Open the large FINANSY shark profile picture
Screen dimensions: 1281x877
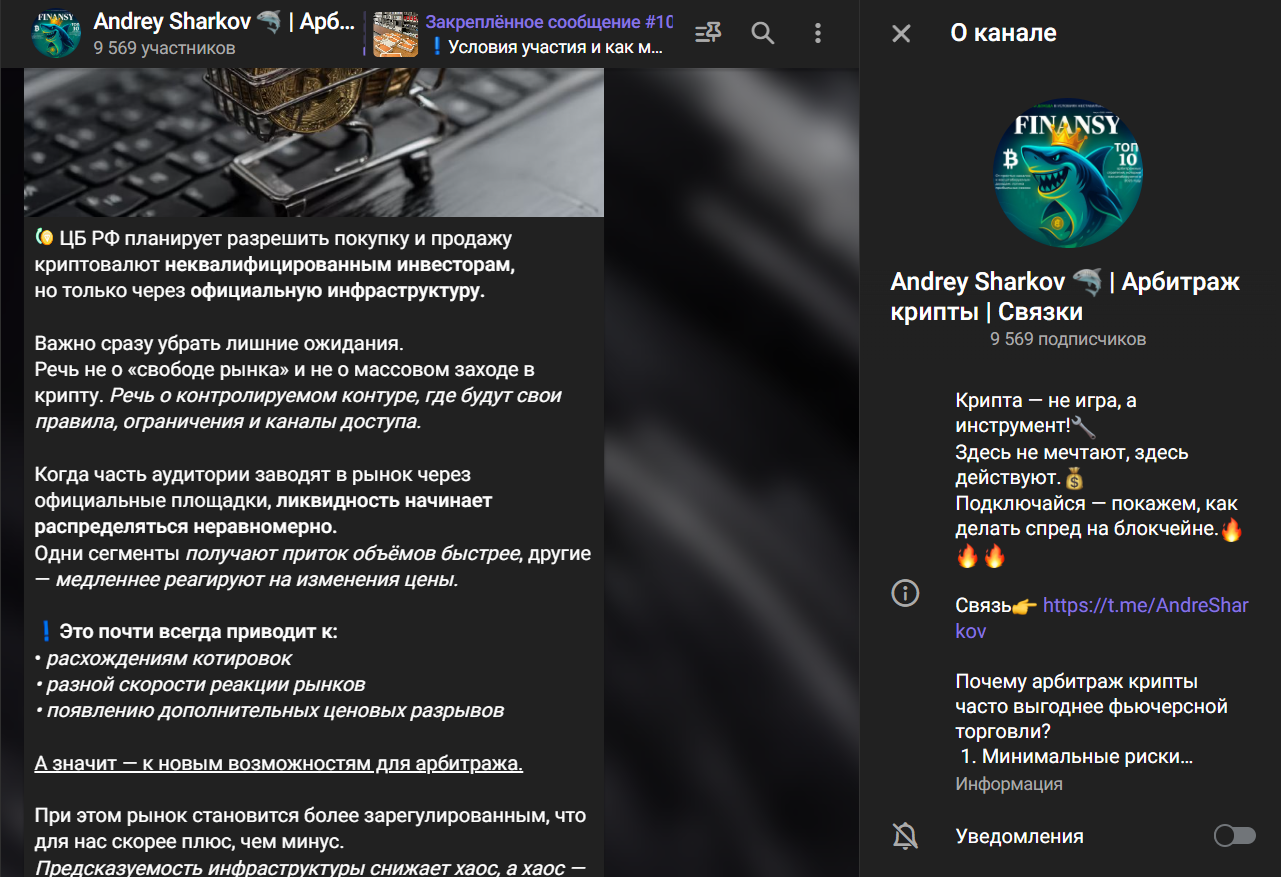1069,173
